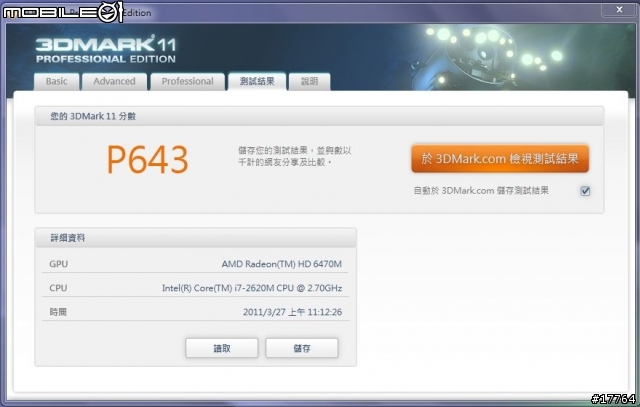
Task: Click the 自動於 3DMark.com 儲存測試結果 label
Action: click(x=481, y=191)
